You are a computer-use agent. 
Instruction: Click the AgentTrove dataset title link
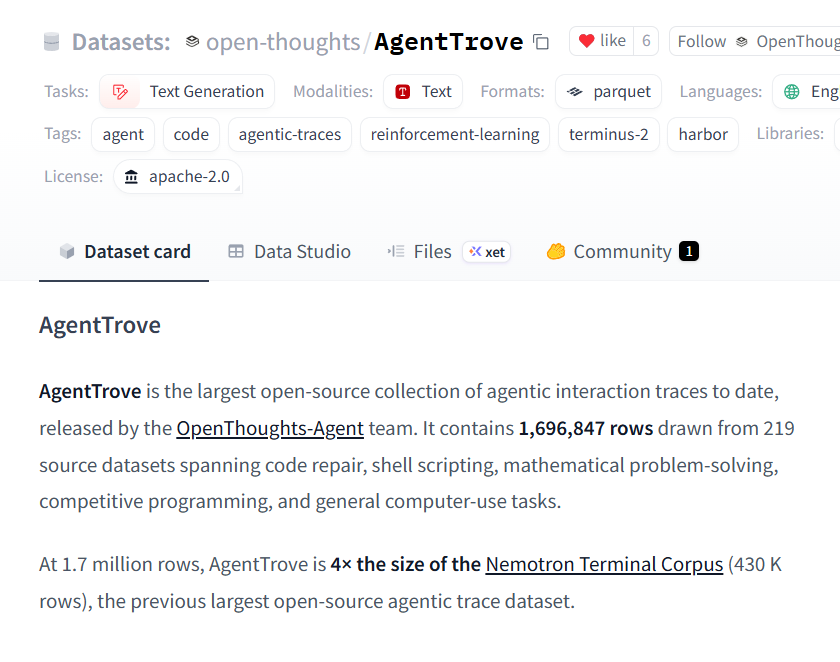click(x=448, y=42)
